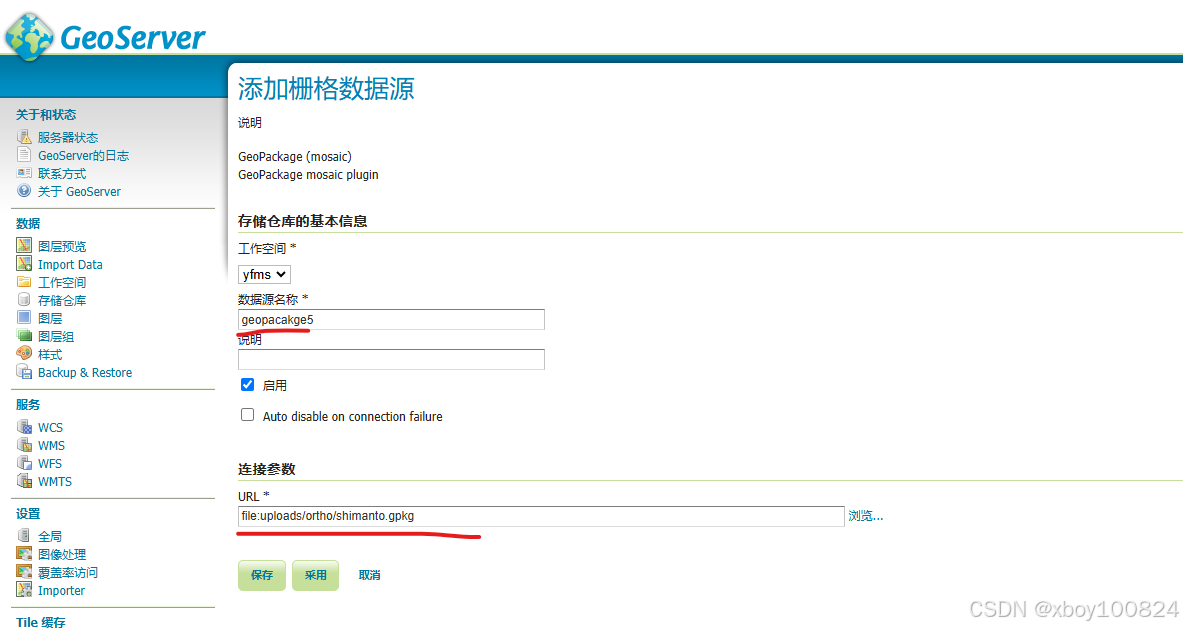Click the layers blue square icon

[24, 318]
